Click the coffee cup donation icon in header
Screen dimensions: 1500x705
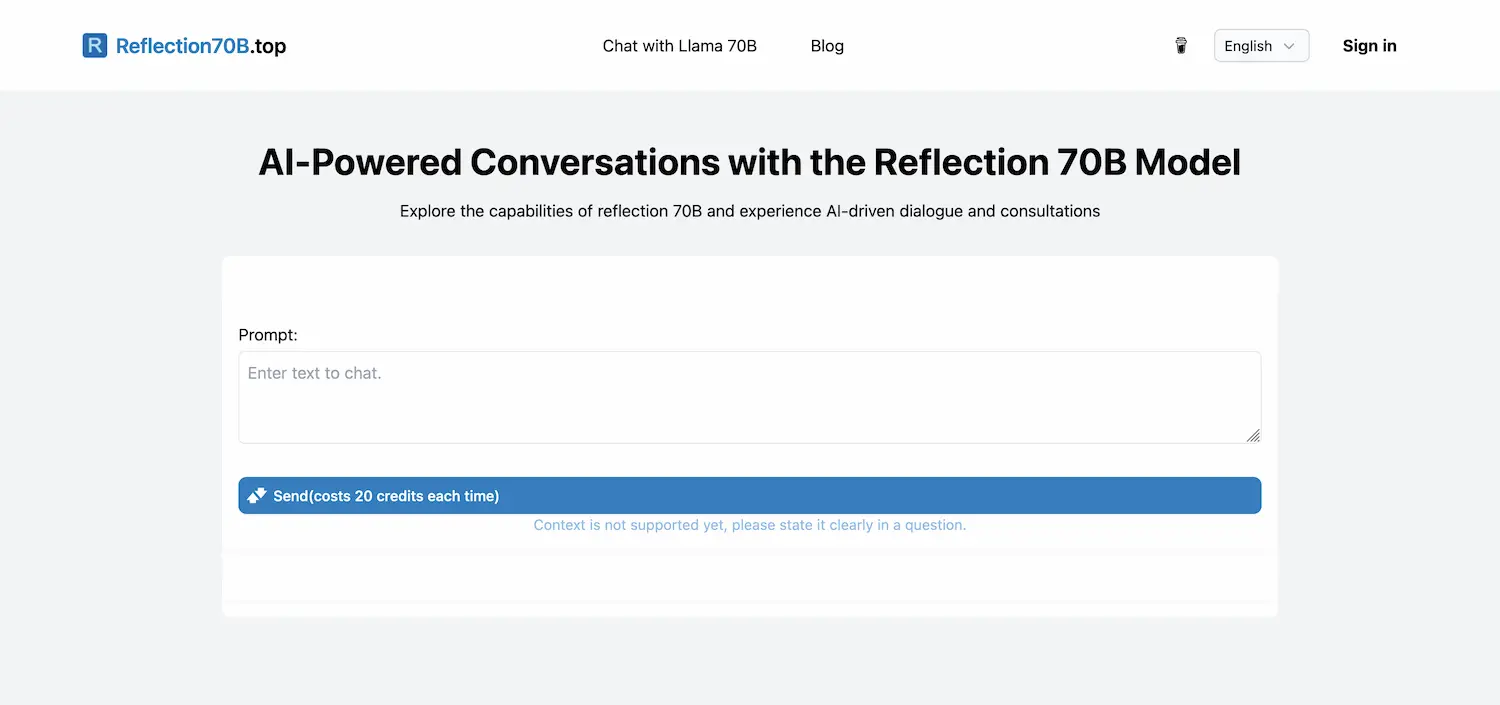coord(1180,45)
